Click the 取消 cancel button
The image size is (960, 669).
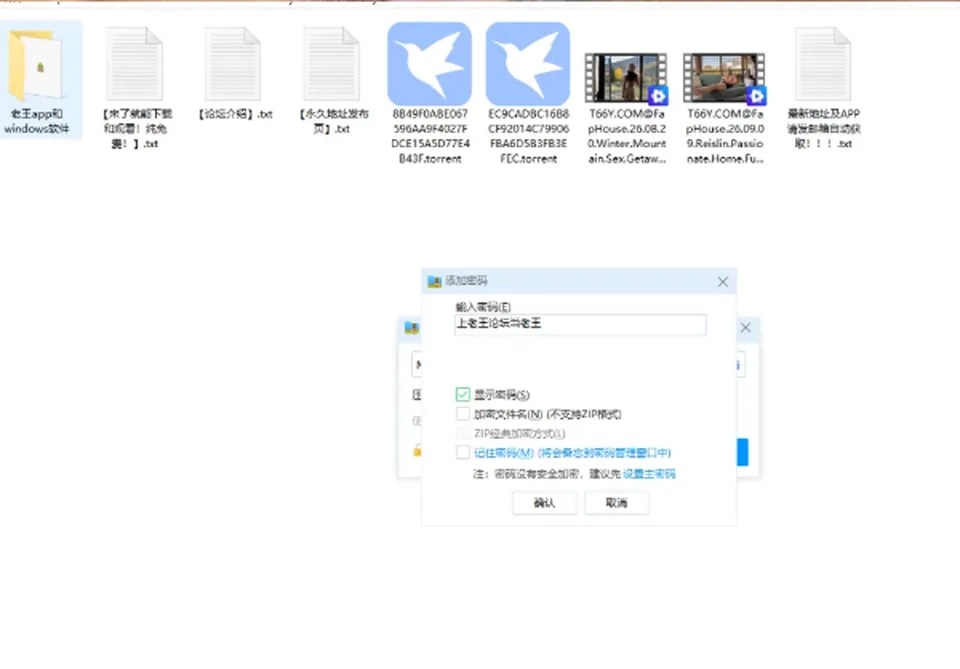(617, 503)
